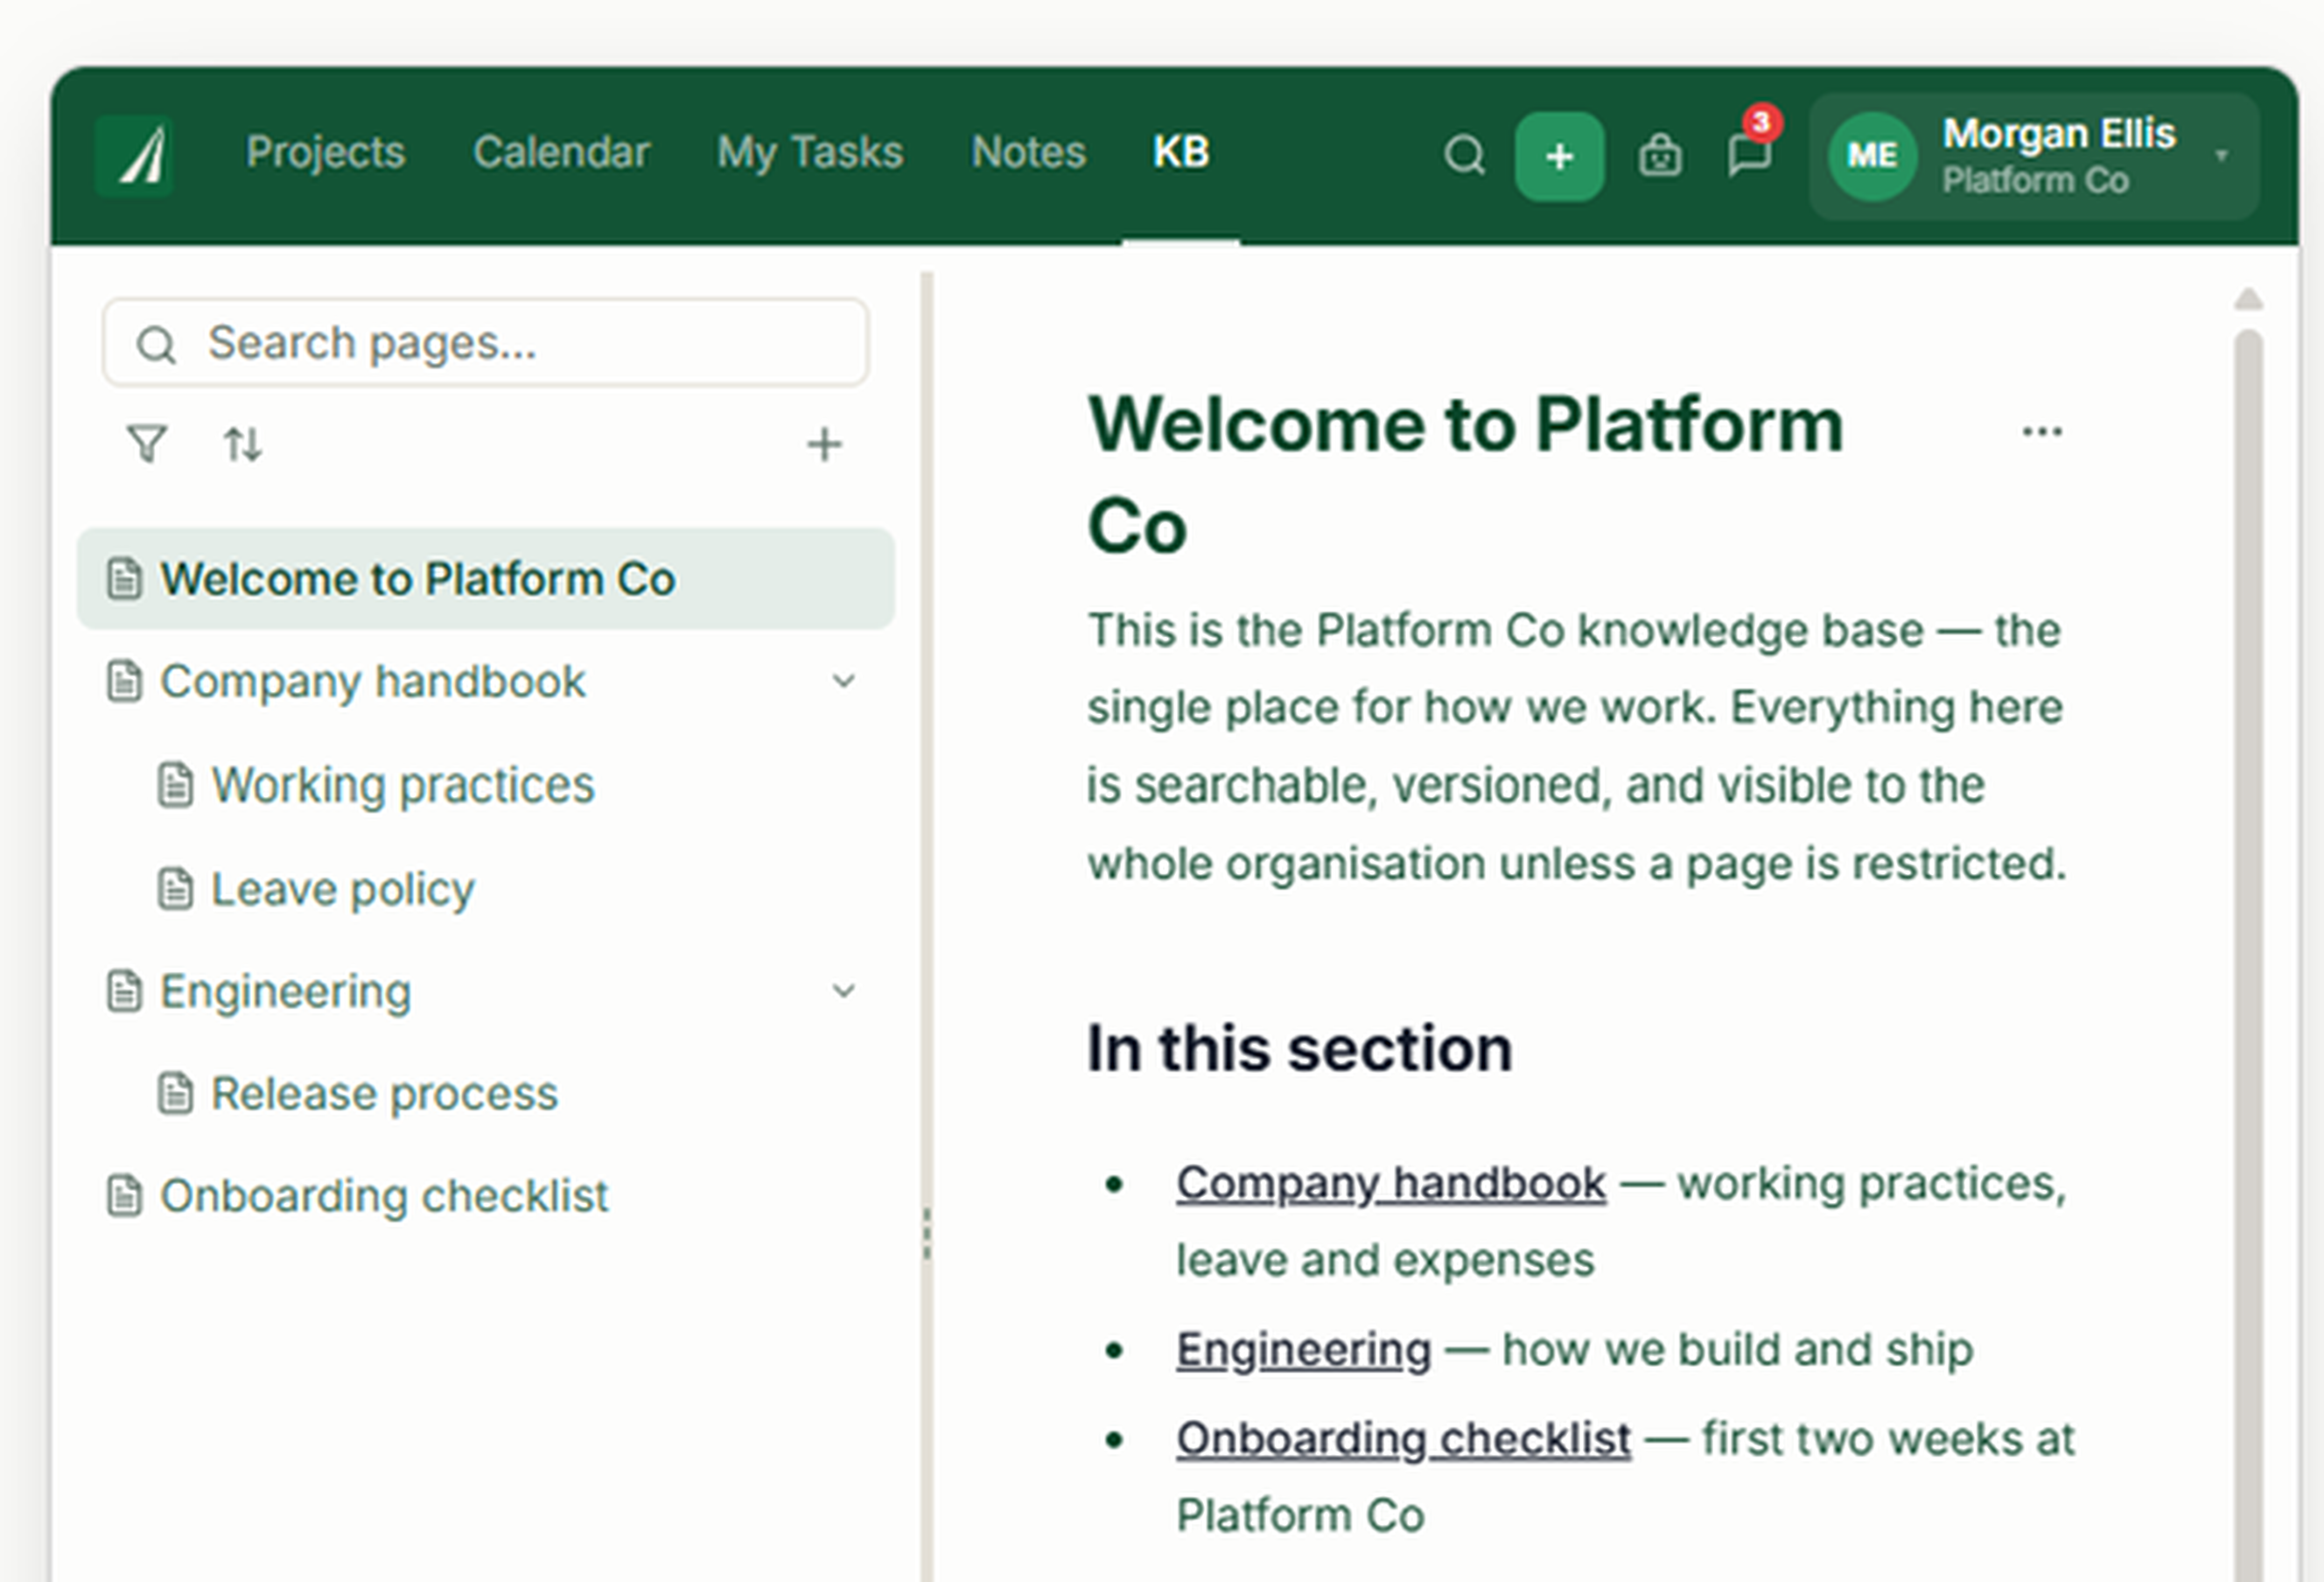Go to My Tasks
Screen dimensions: 2324x1582
810,153
